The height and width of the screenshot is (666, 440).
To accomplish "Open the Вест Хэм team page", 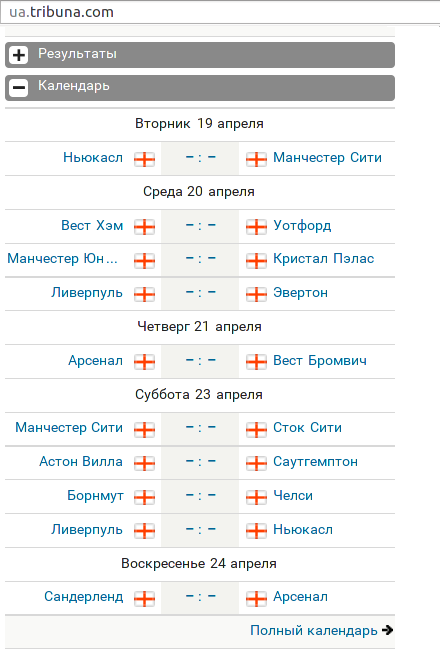I will (92, 225).
